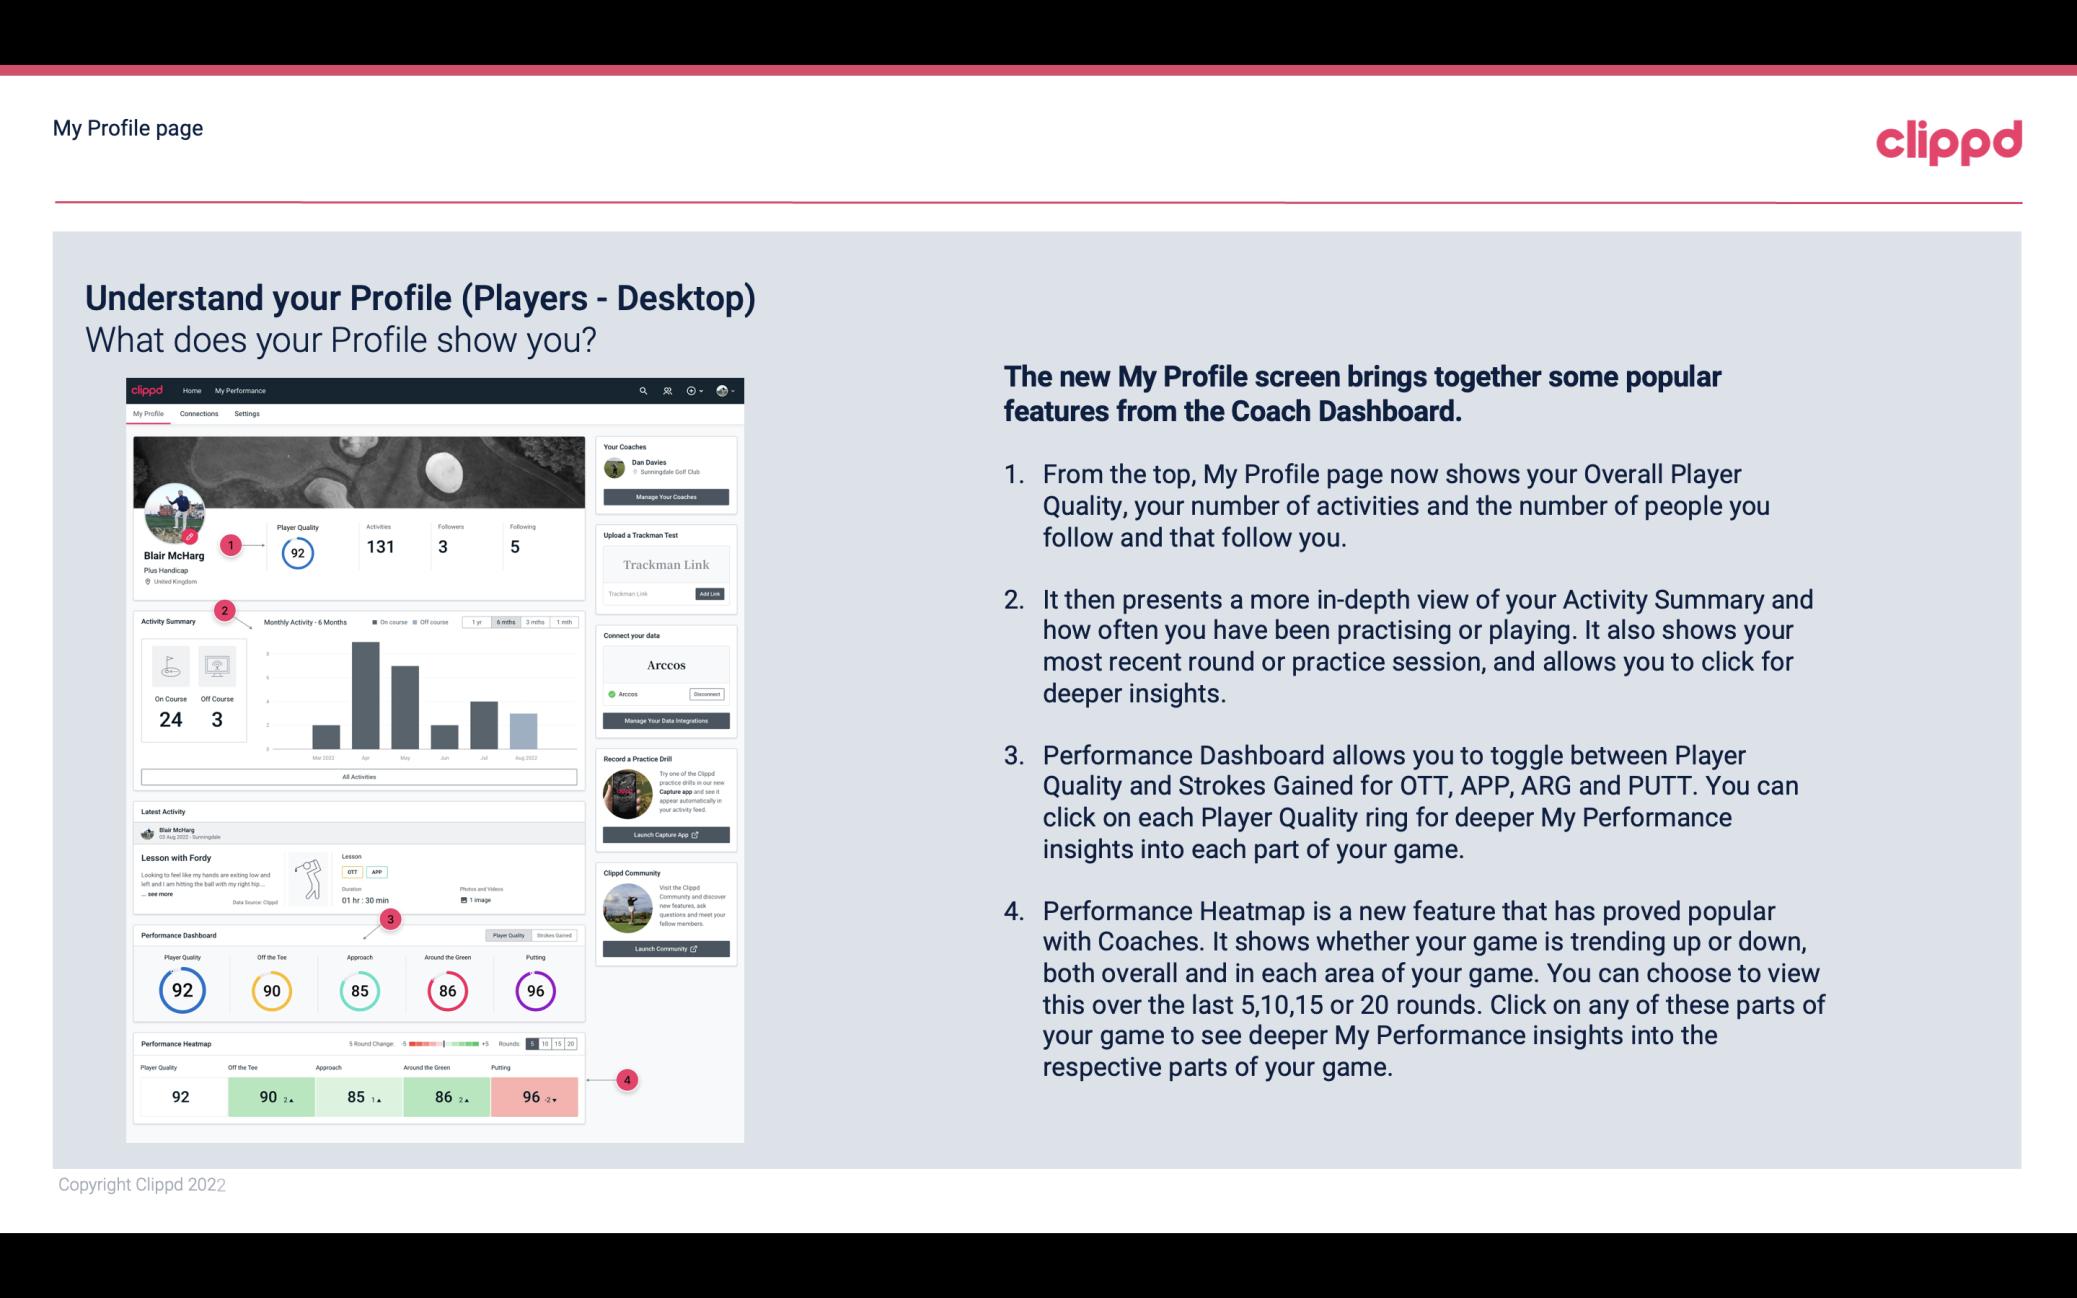This screenshot has height=1298, width=2077.
Task: Open the data integration options expander
Action: pyautogui.click(x=665, y=721)
